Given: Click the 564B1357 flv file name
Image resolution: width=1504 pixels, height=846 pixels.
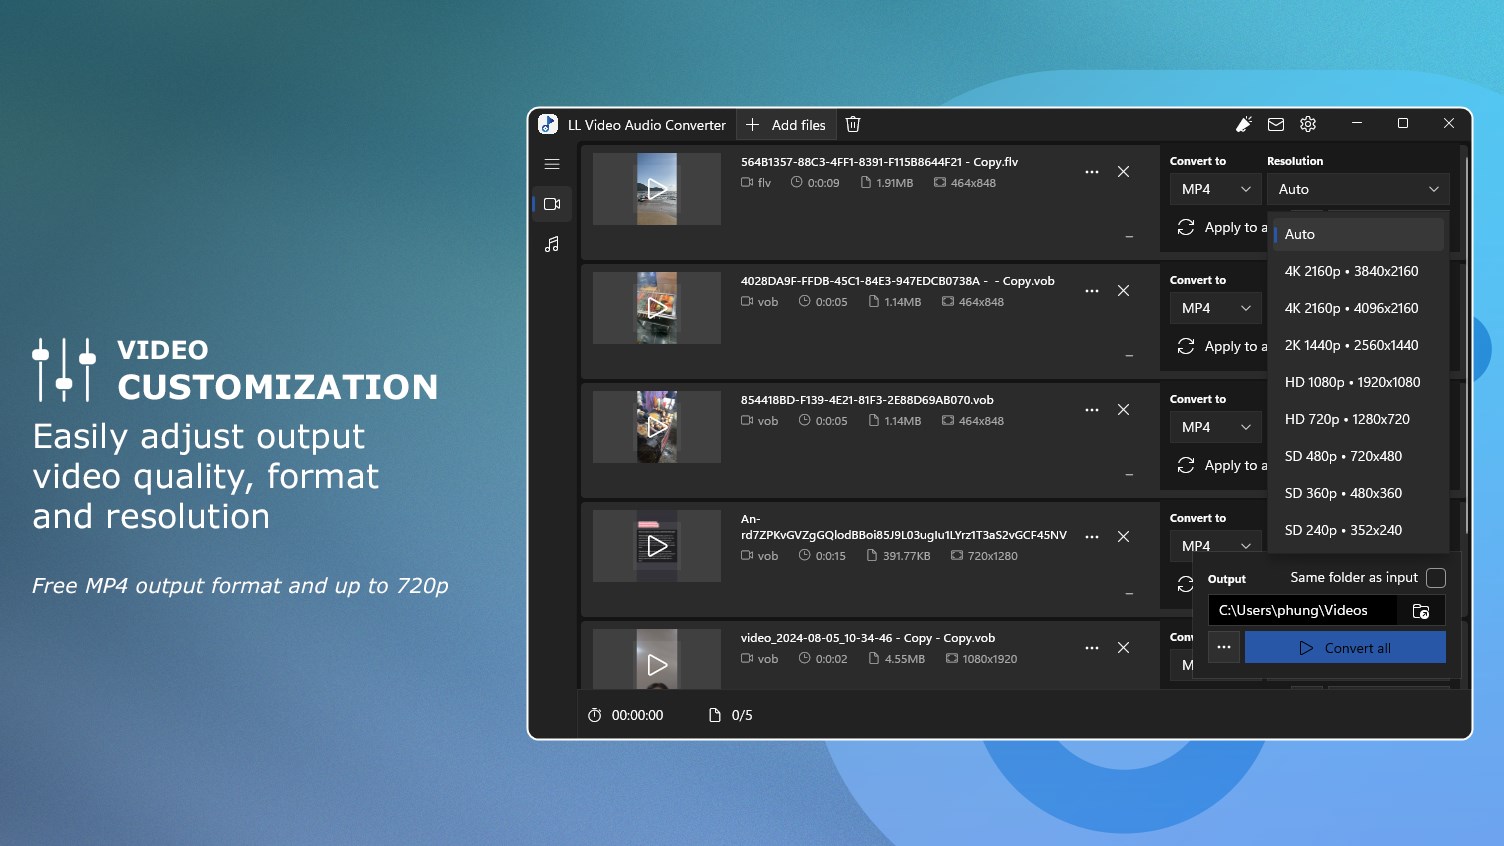Looking at the screenshot, I should coord(879,162).
